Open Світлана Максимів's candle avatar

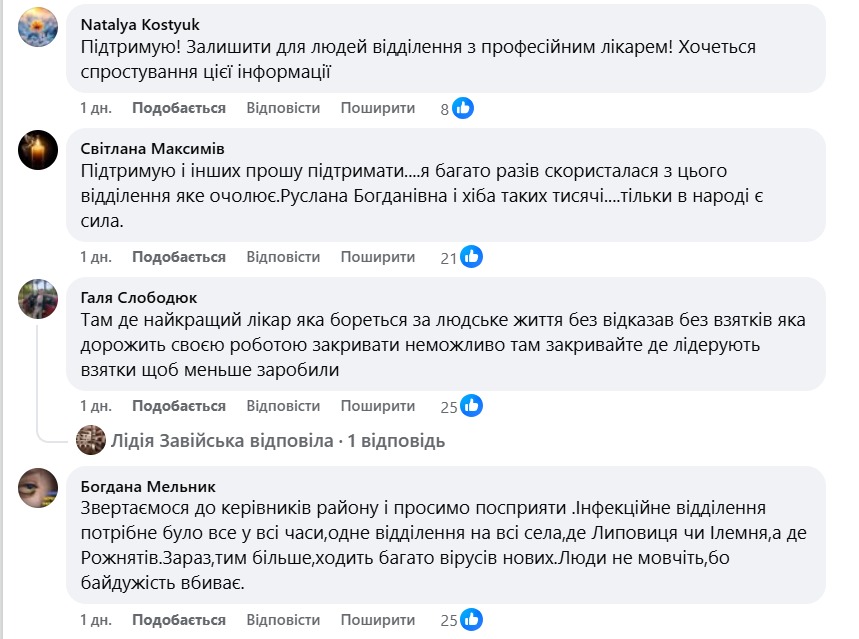coord(38,150)
